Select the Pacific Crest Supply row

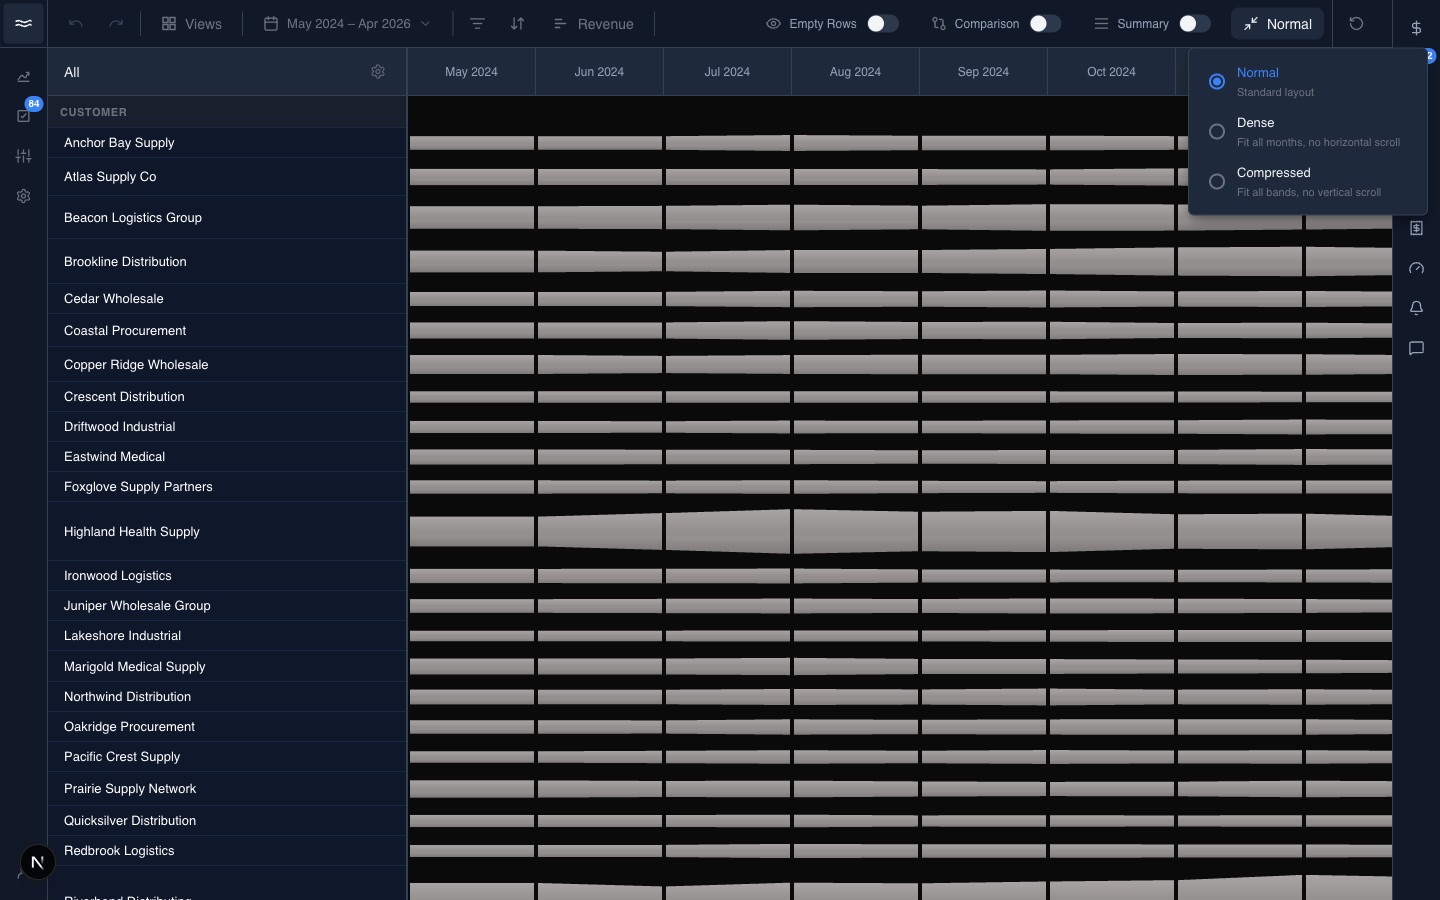(x=227, y=757)
